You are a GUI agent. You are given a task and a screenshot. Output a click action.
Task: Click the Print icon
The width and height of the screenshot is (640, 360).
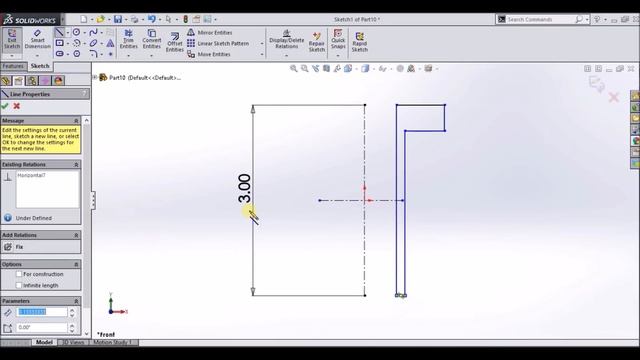tap(134, 19)
